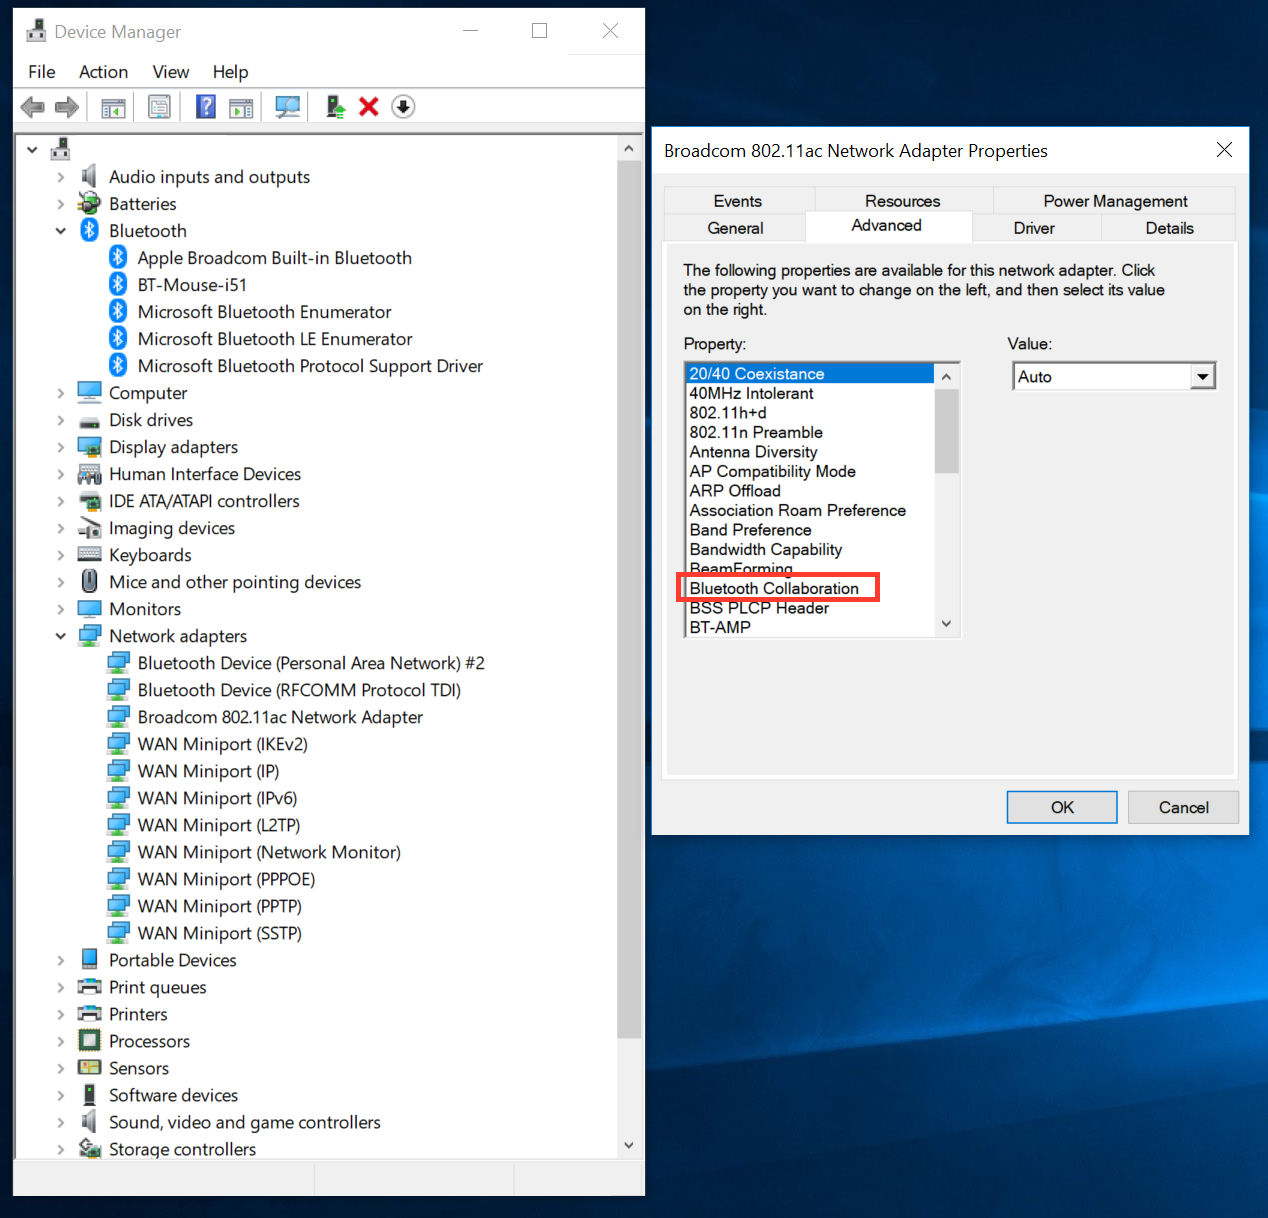Select the Bluetooth Collaboration property
Viewport: 1268px width, 1218px height.
point(774,588)
